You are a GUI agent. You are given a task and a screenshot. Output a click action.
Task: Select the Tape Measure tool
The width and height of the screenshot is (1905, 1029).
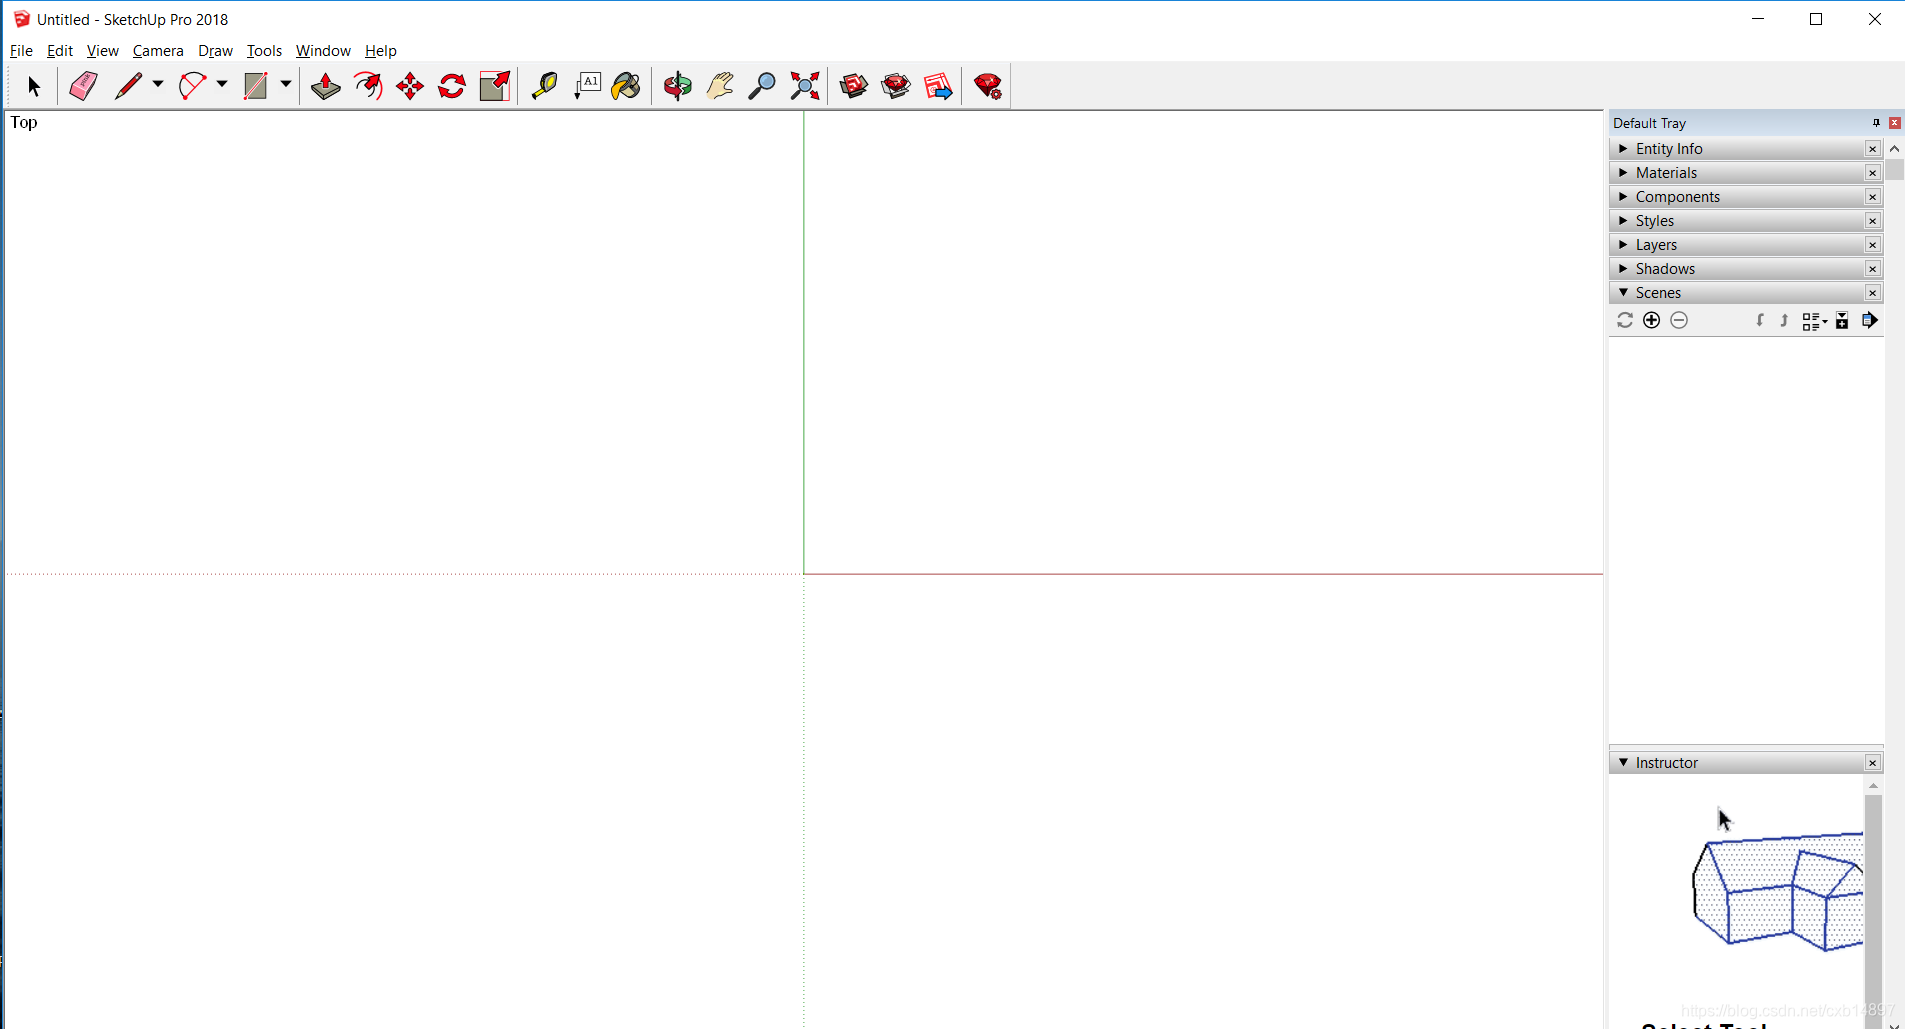pyautogui.click(x=544, y=86)
